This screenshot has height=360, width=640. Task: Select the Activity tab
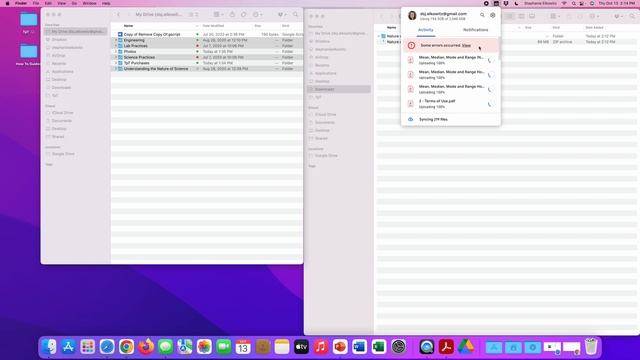click(x=426, y=30)
